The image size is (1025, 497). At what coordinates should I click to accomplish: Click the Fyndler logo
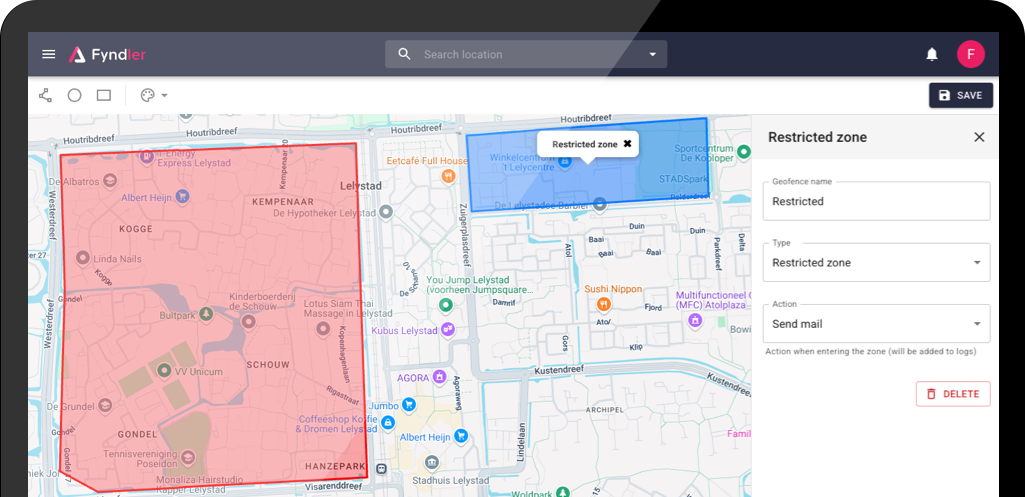tap(108, 54)
